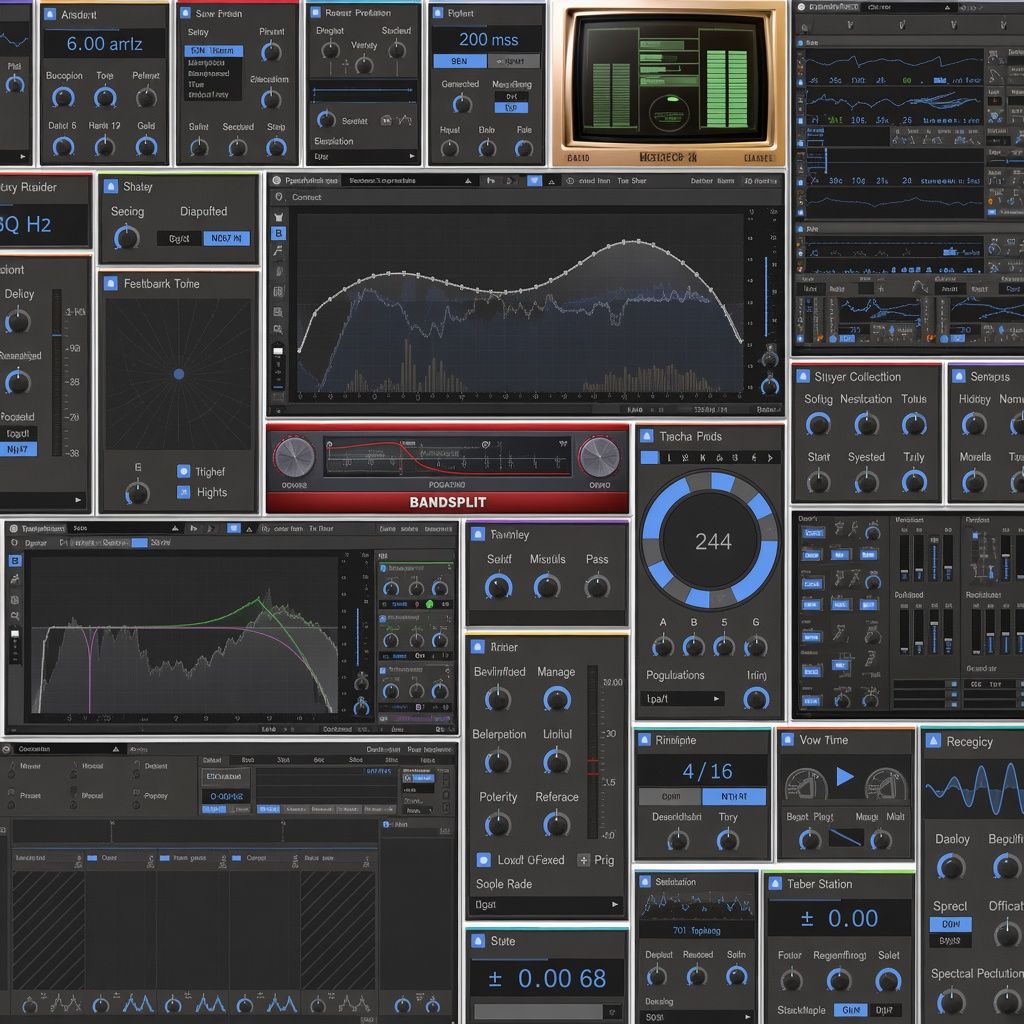
Task: Open the Connect tab in the analyzer
Action: point(306,197)
